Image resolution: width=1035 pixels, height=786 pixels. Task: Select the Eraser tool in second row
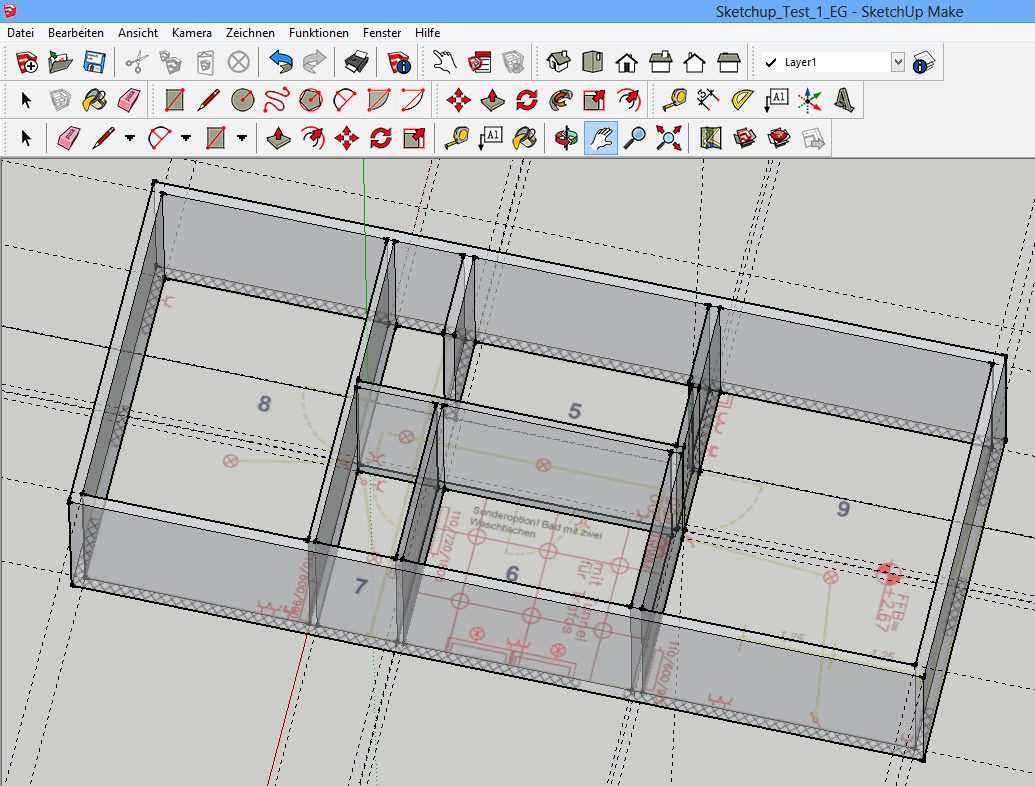click(129, 100)
